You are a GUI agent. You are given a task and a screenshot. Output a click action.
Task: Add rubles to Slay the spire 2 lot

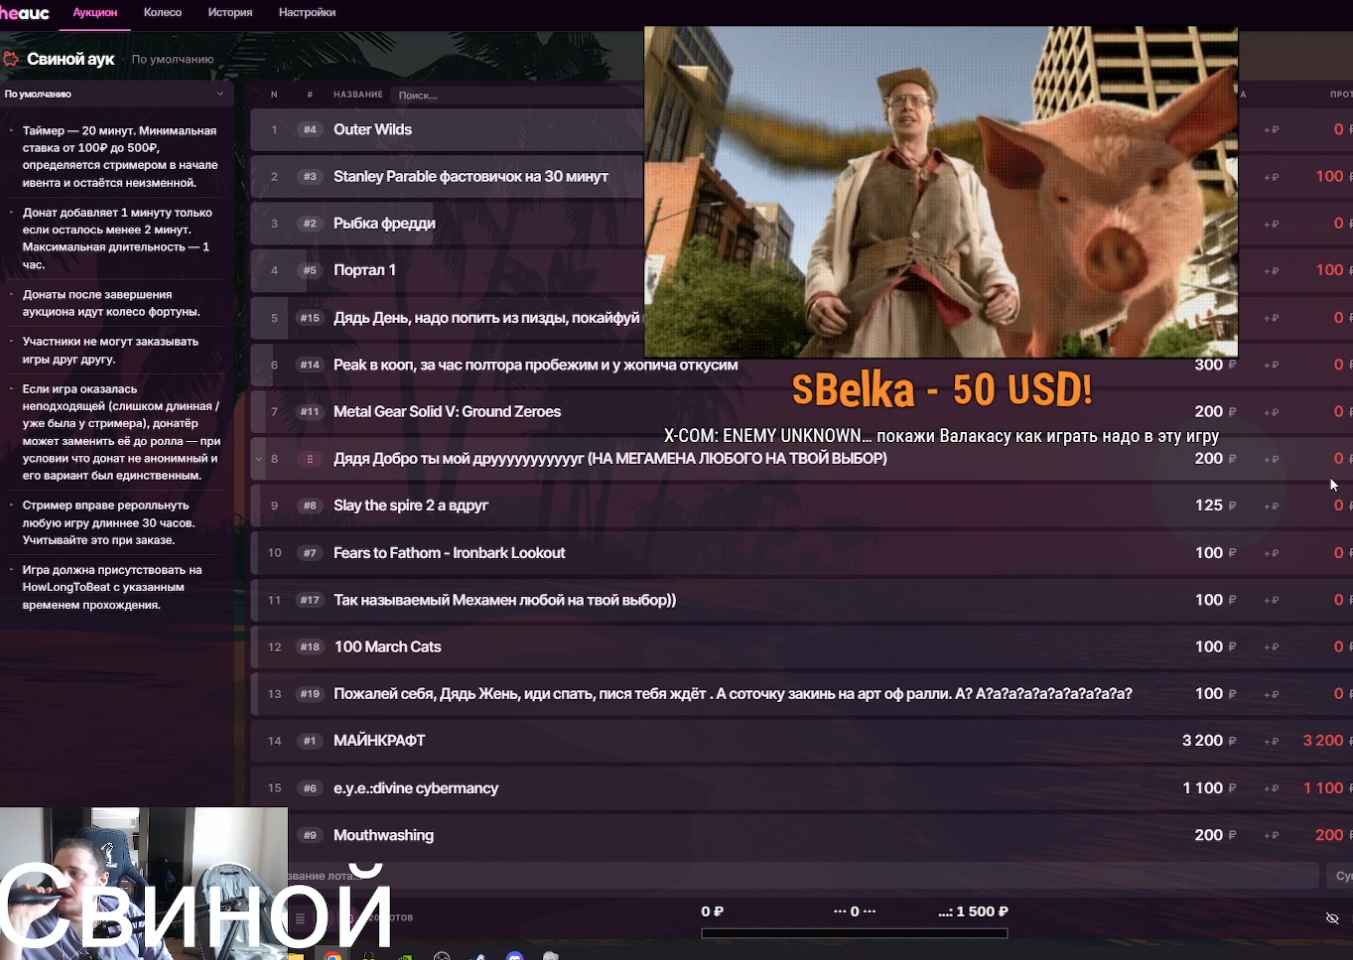tap(1271, 506)
